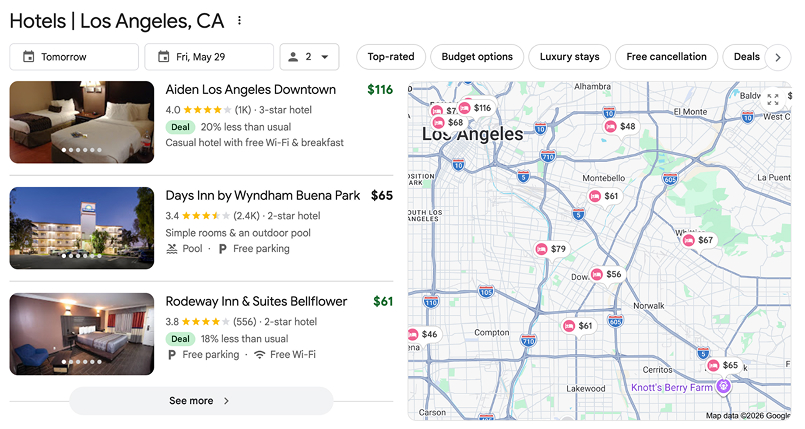This screenshot has width=805, height=429.
Task: Click '20% less than usual' deal text
Action: 246,127
